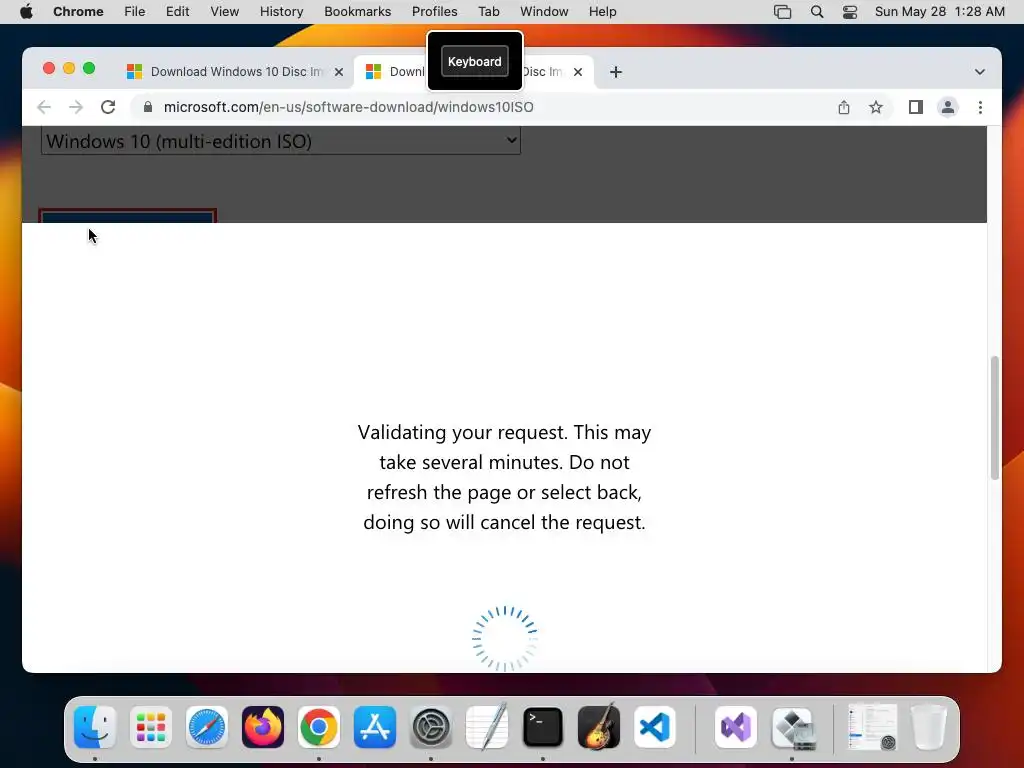Open Visual Studio Code from Dock
This screenshot has height=768, width=1024.
[655, 727]
